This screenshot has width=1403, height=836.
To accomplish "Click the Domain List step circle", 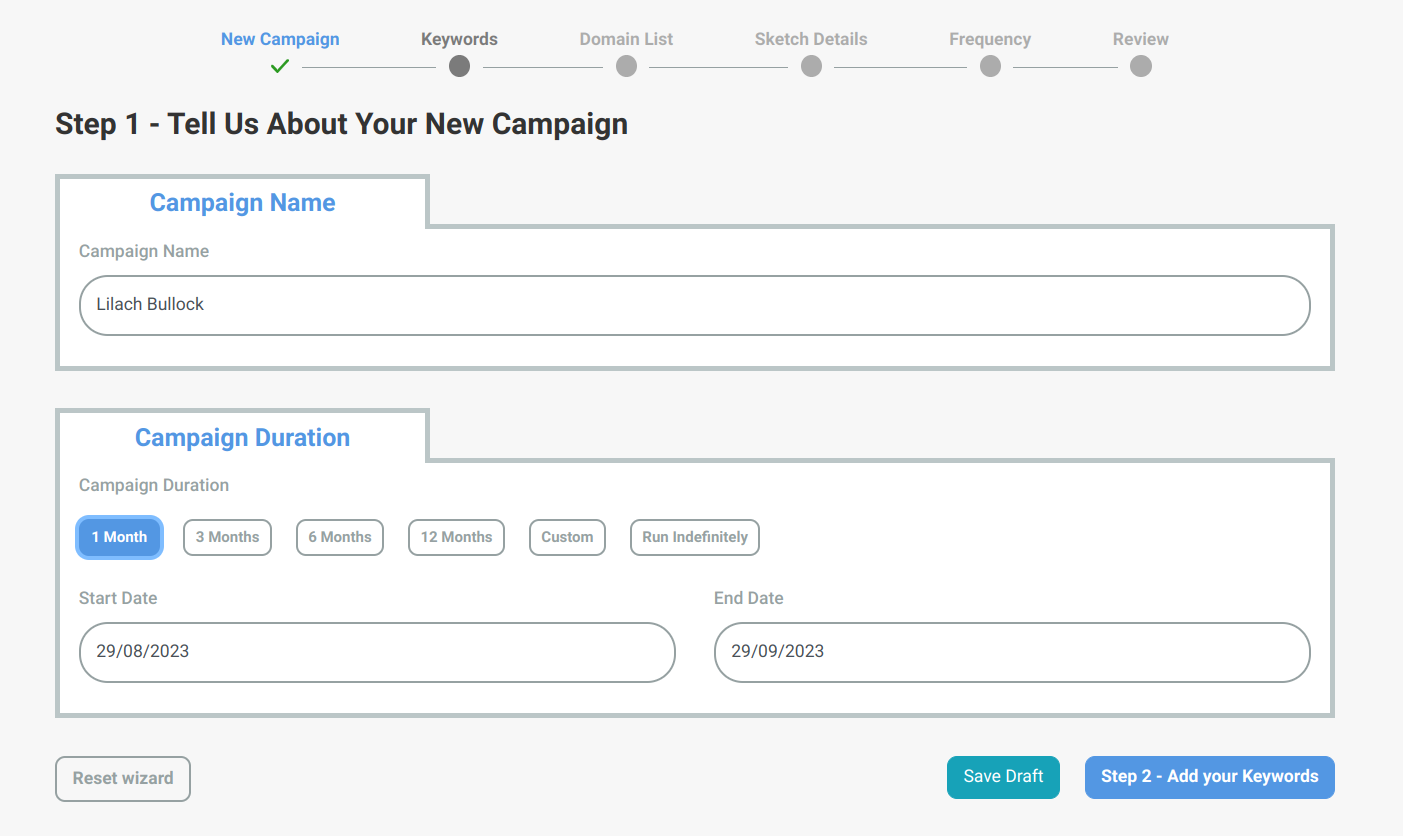I will coord(626,66).
